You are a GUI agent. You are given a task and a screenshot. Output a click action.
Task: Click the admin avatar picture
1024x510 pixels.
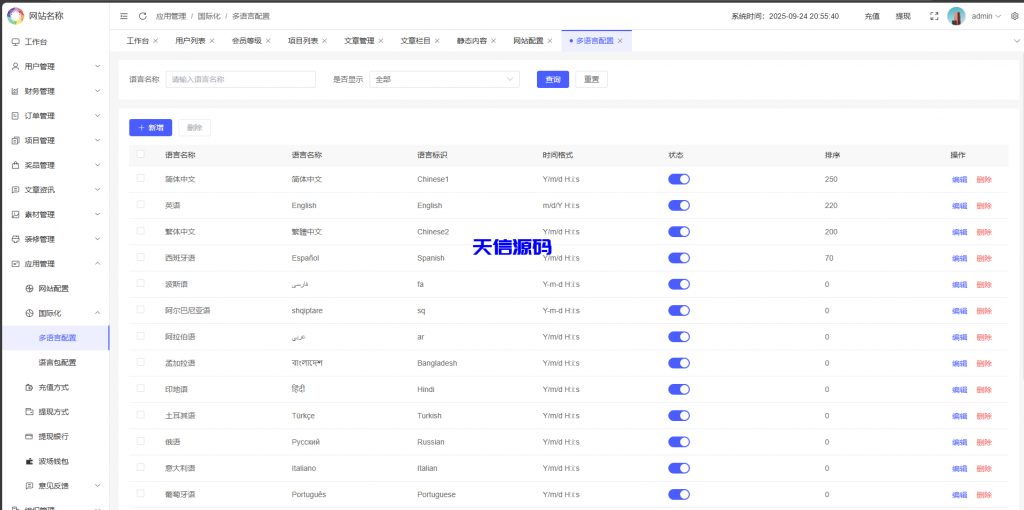(956, 16)
